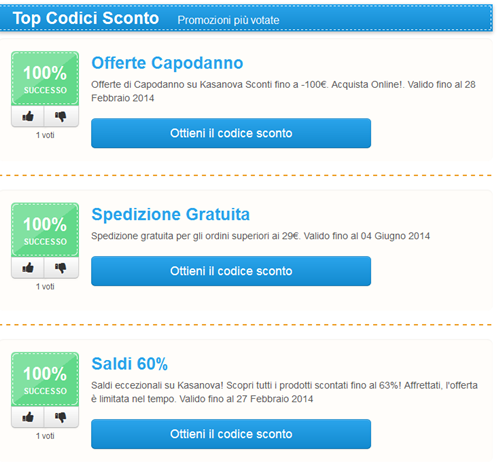
Task: Give thumbs up to Spedizione Gratuita offer
Action: tap(28, 268)
